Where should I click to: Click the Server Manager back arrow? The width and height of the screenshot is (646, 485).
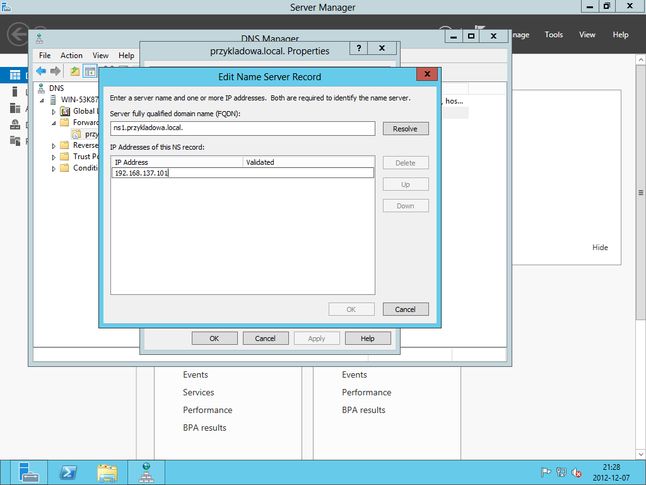click(x=18, y=34)
